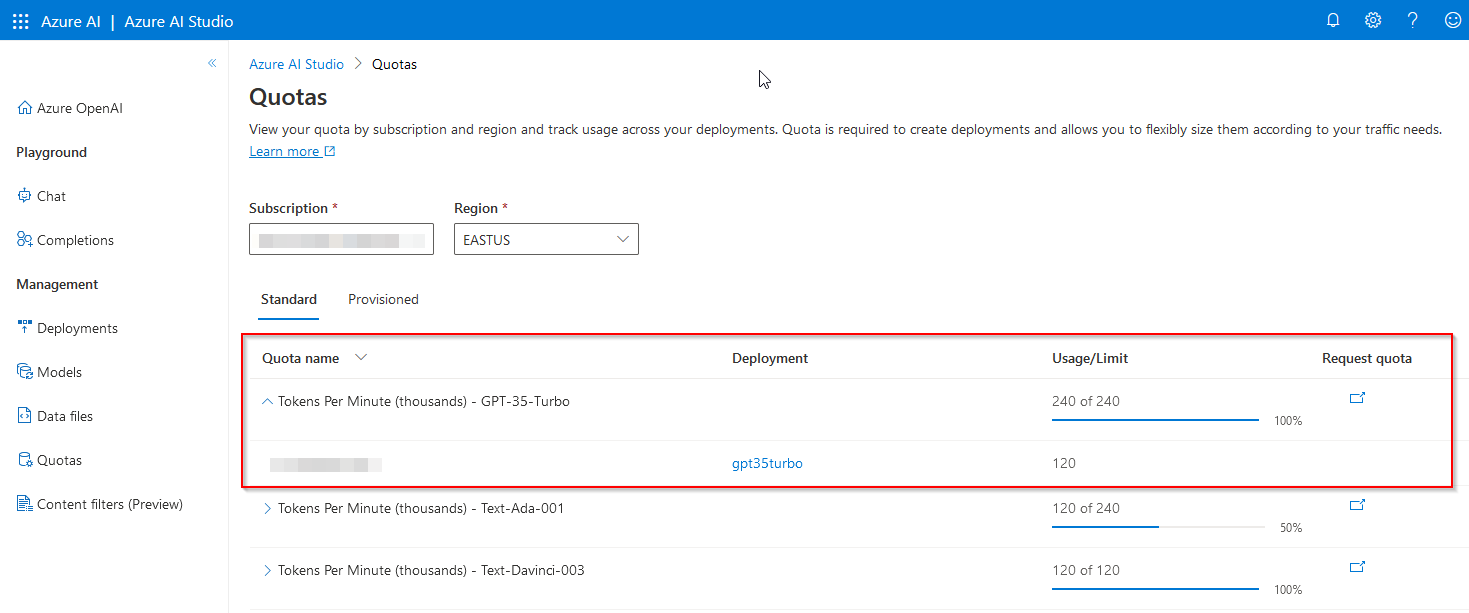Screen dimensions: 1469x613
Task: Request quota for Text-Ada-001 row
Action: click(1358, 505)
